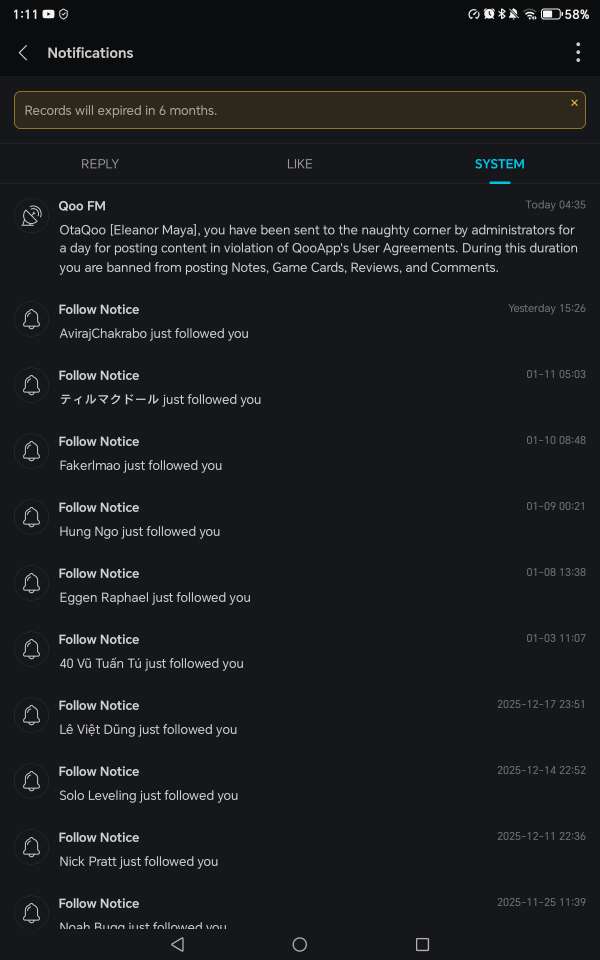Switch to the REPLY tab

(x=100, y=164)
